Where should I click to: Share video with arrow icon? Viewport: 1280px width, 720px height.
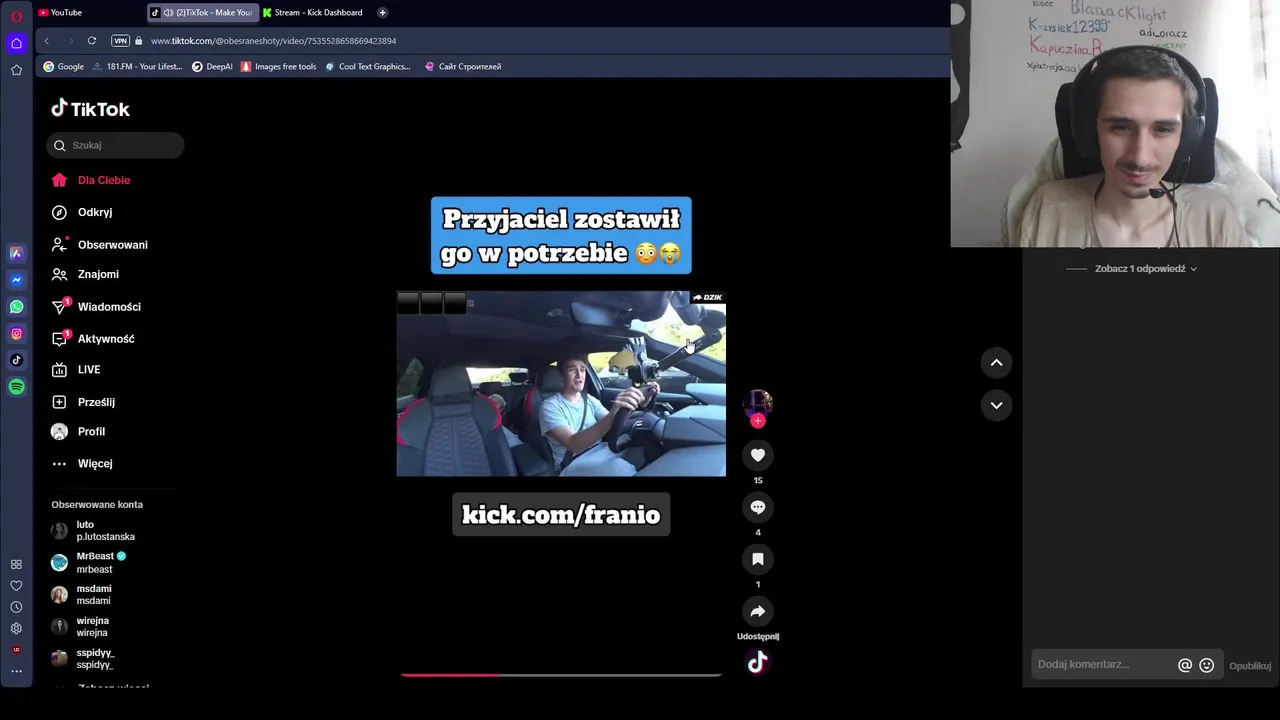pos(758,611)
